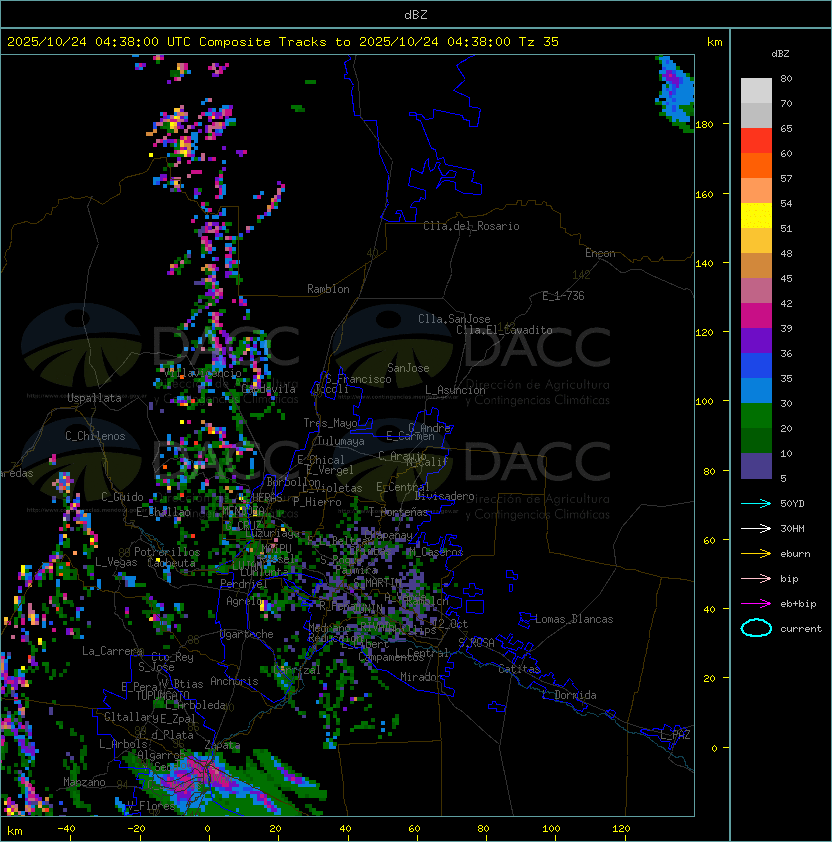Select the dark orange 57-60 dBZ swatch
Viewport: 832px width, 842px height.
coord(756,165)
